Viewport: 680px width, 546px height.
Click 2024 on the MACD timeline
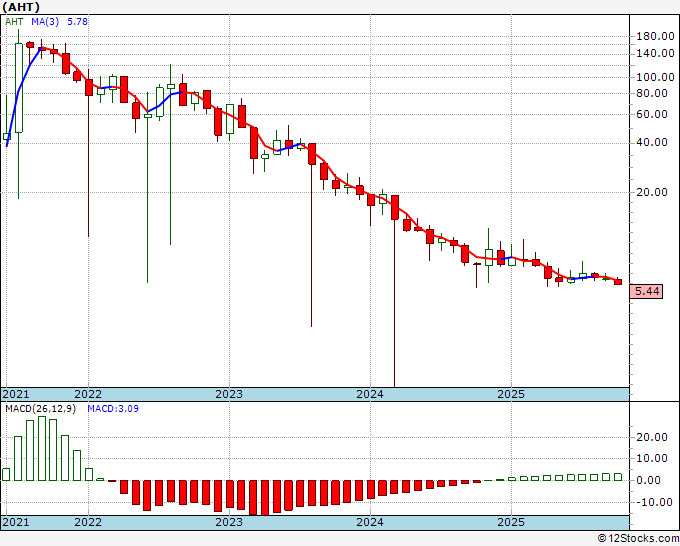[x=370, y=522]
